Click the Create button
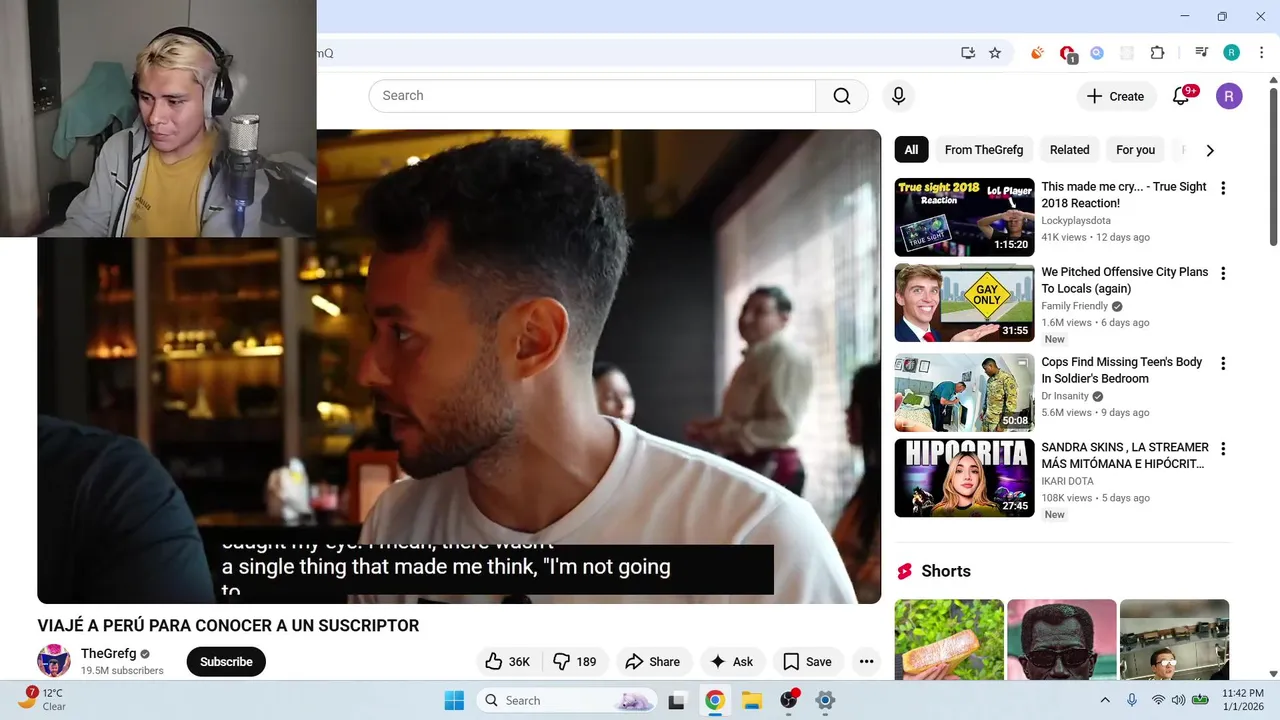This screenshot has width=1280, height=720. tap(1116, 96)
